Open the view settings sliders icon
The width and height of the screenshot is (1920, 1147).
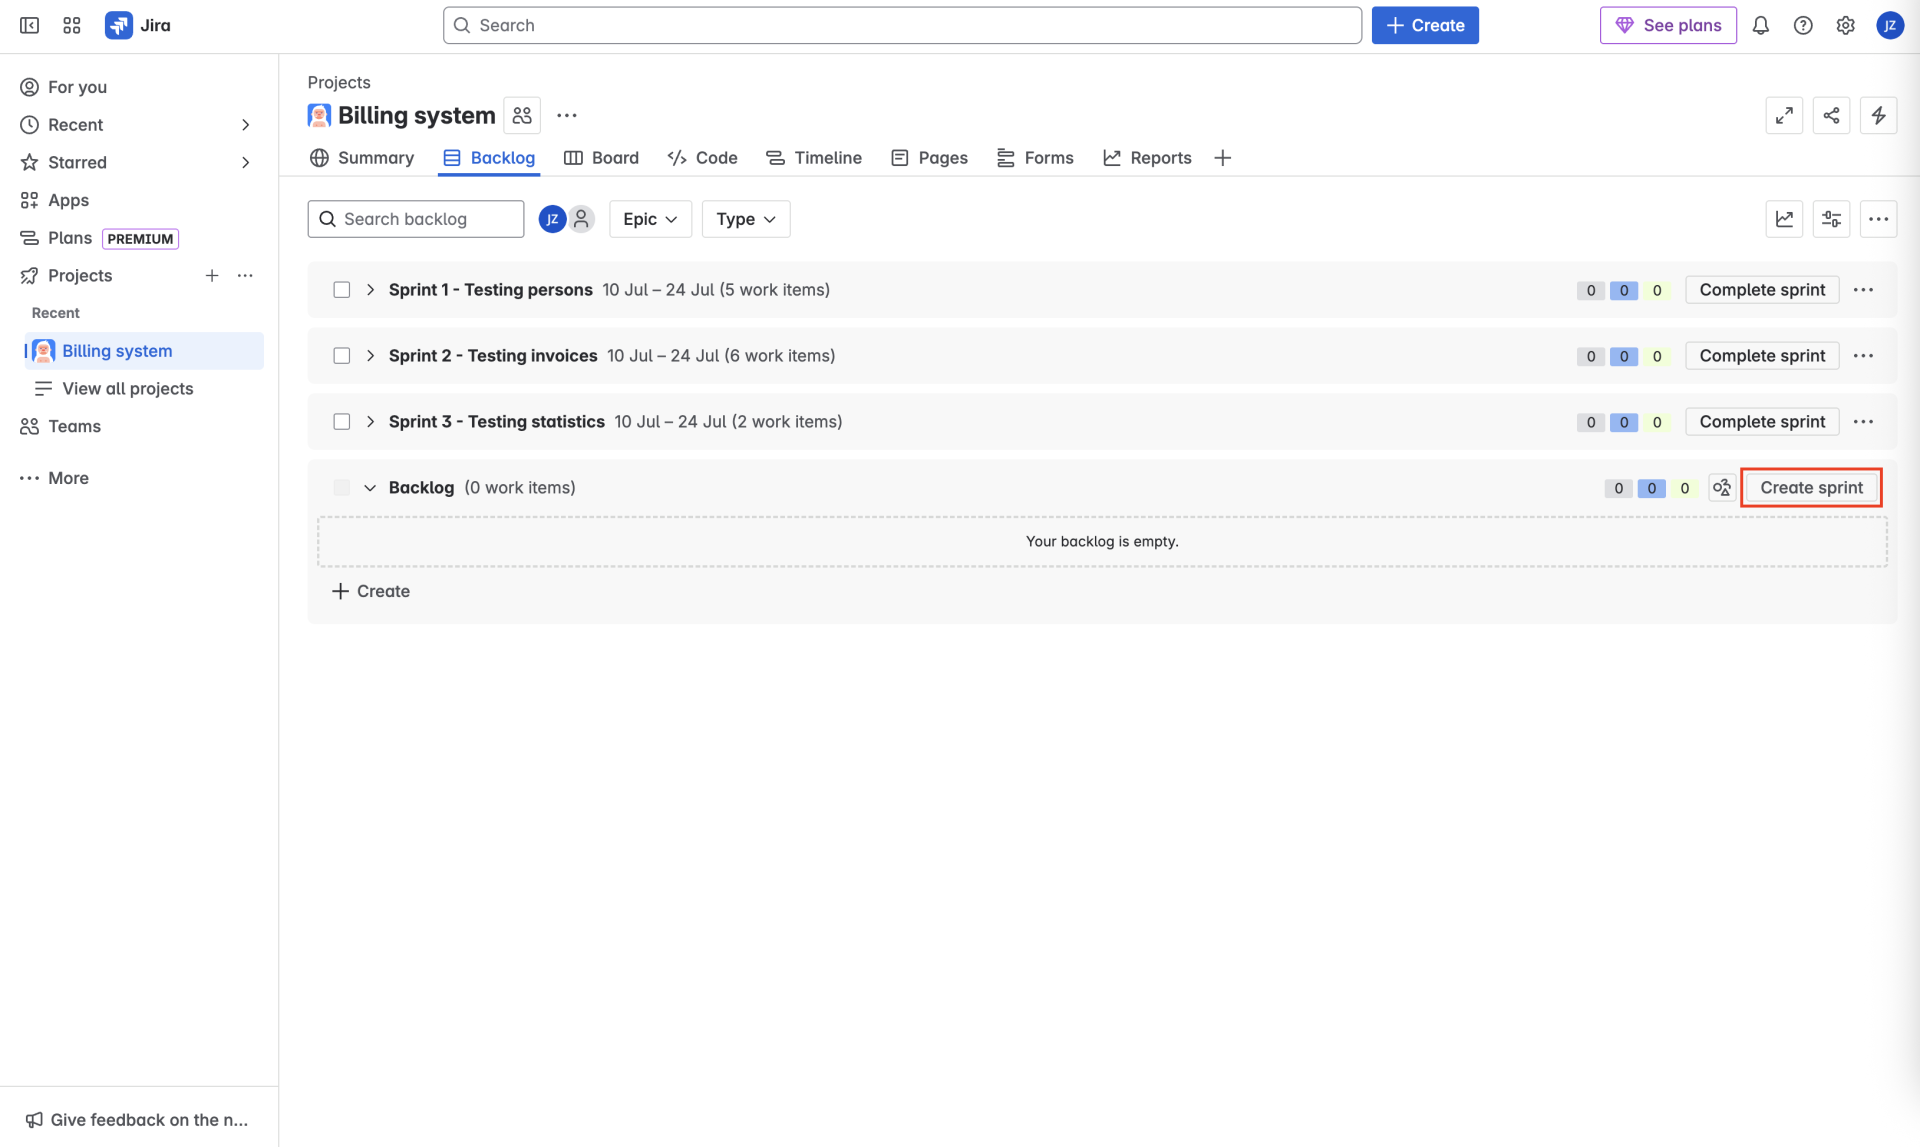tap(1831, 219)
